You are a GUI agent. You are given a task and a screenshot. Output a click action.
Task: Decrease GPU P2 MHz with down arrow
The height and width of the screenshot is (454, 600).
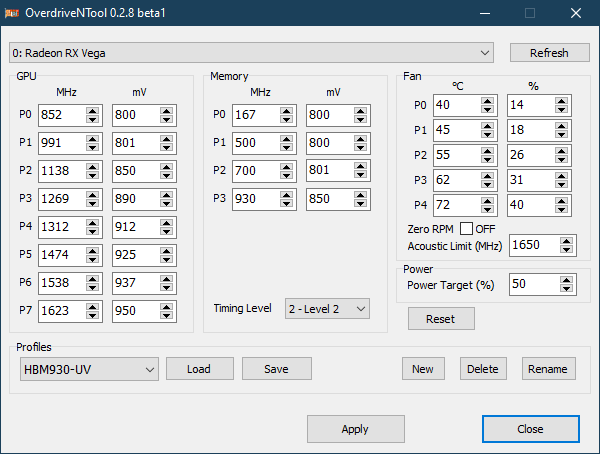coord(92,176)
